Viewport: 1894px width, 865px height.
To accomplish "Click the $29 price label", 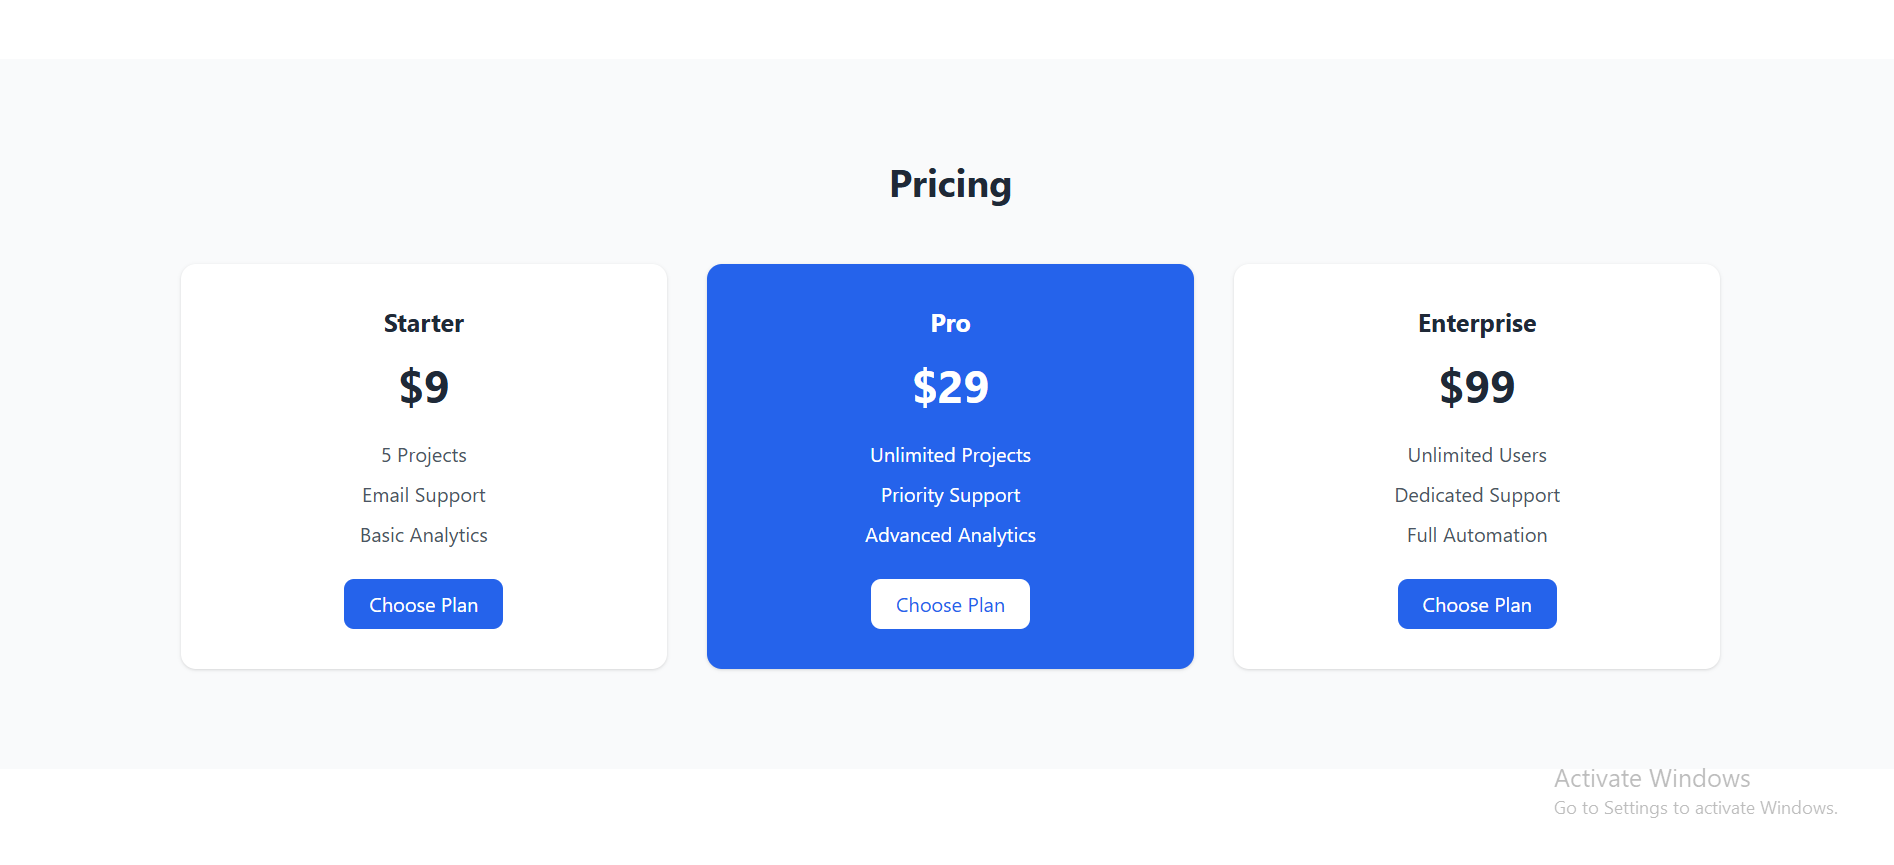I will coord(950,387).
